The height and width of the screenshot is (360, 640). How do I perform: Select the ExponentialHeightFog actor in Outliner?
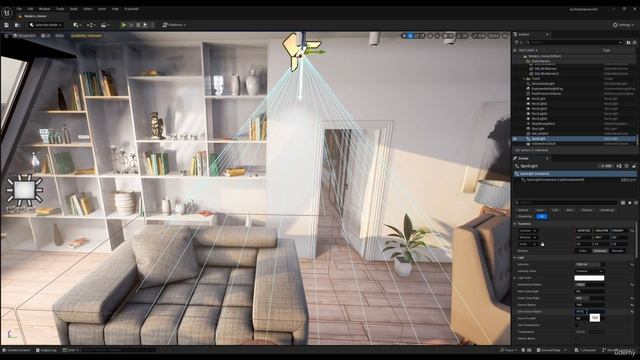pyautogui.click(x=547, y=89)
